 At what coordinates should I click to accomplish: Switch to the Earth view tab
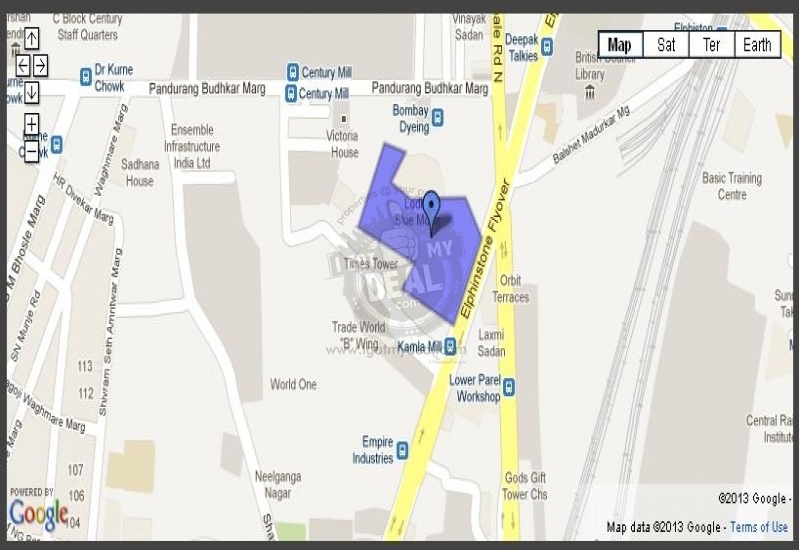tap(757, 45)
